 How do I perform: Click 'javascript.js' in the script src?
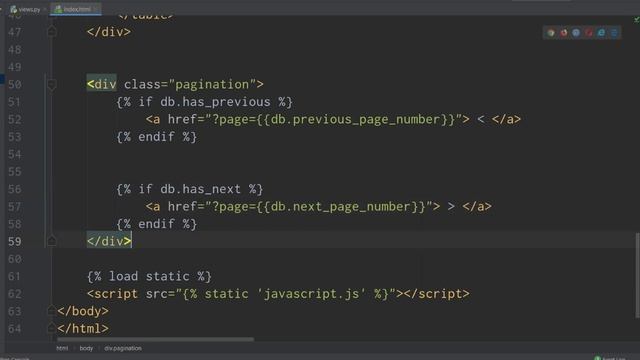[311, 294]
